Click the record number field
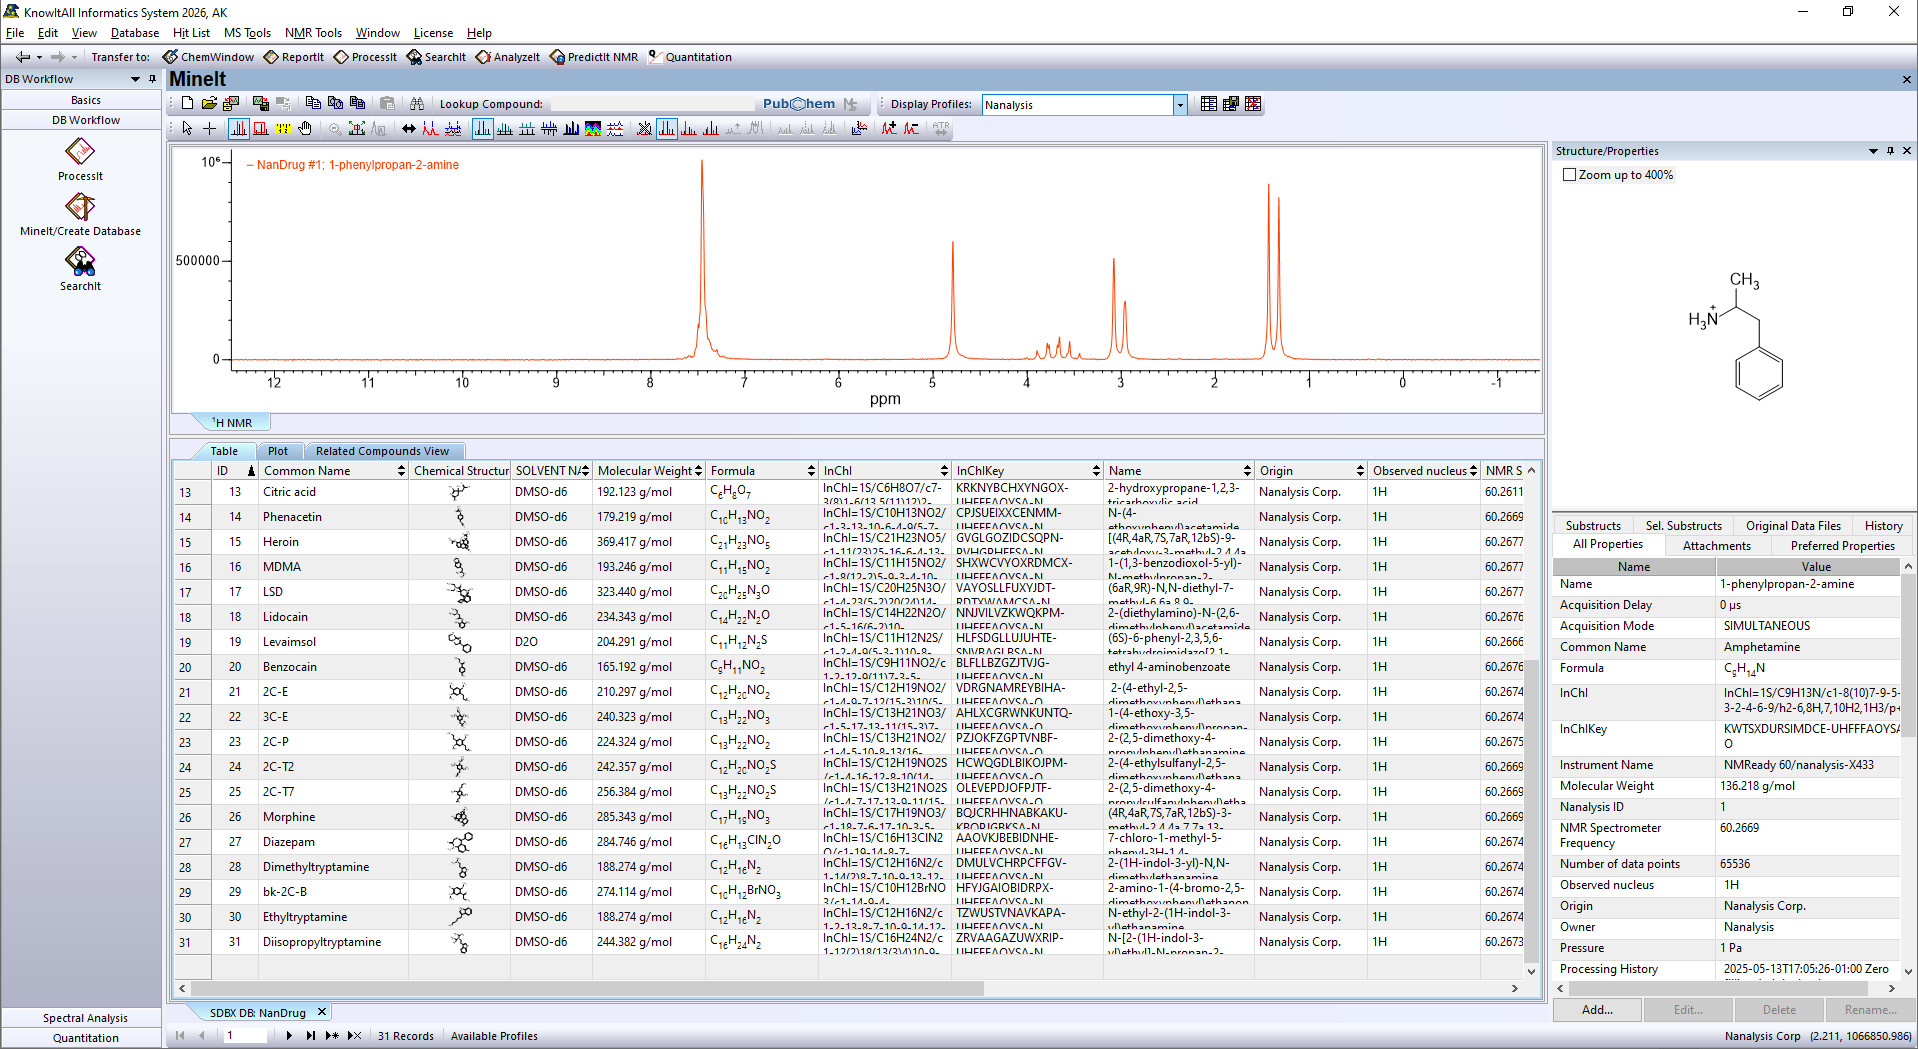 [245, 1036]
